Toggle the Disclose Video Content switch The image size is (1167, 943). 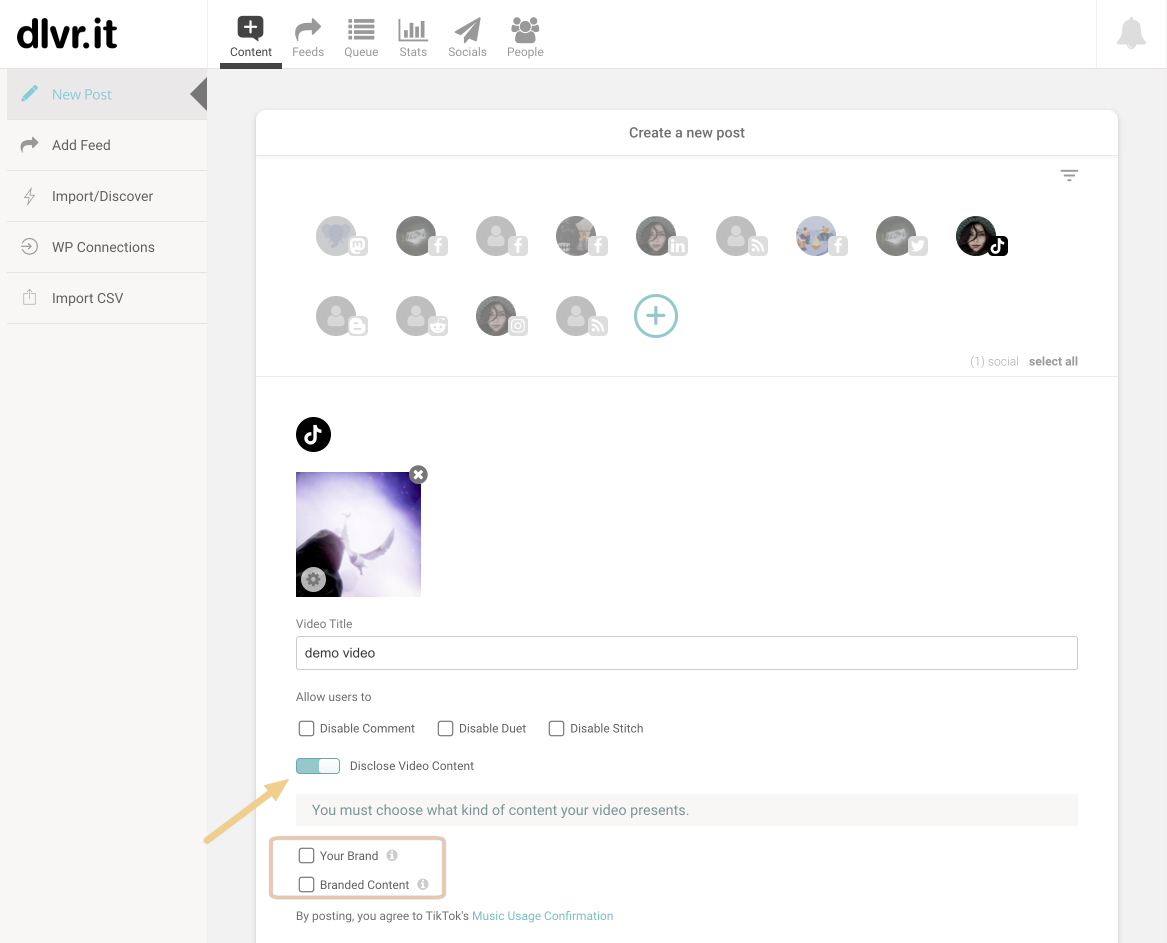(x=318, y=766)
